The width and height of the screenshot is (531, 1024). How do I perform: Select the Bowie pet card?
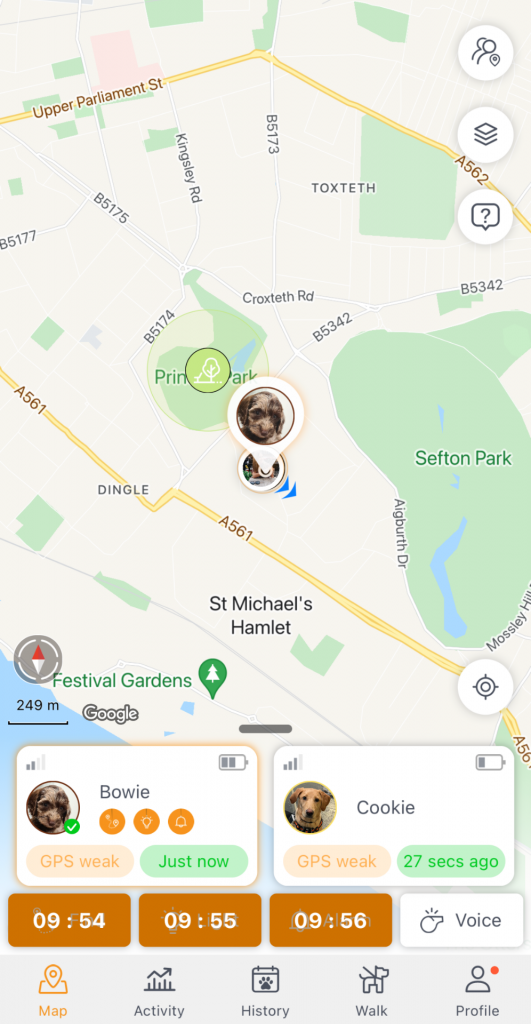click(x=137, y=816)
